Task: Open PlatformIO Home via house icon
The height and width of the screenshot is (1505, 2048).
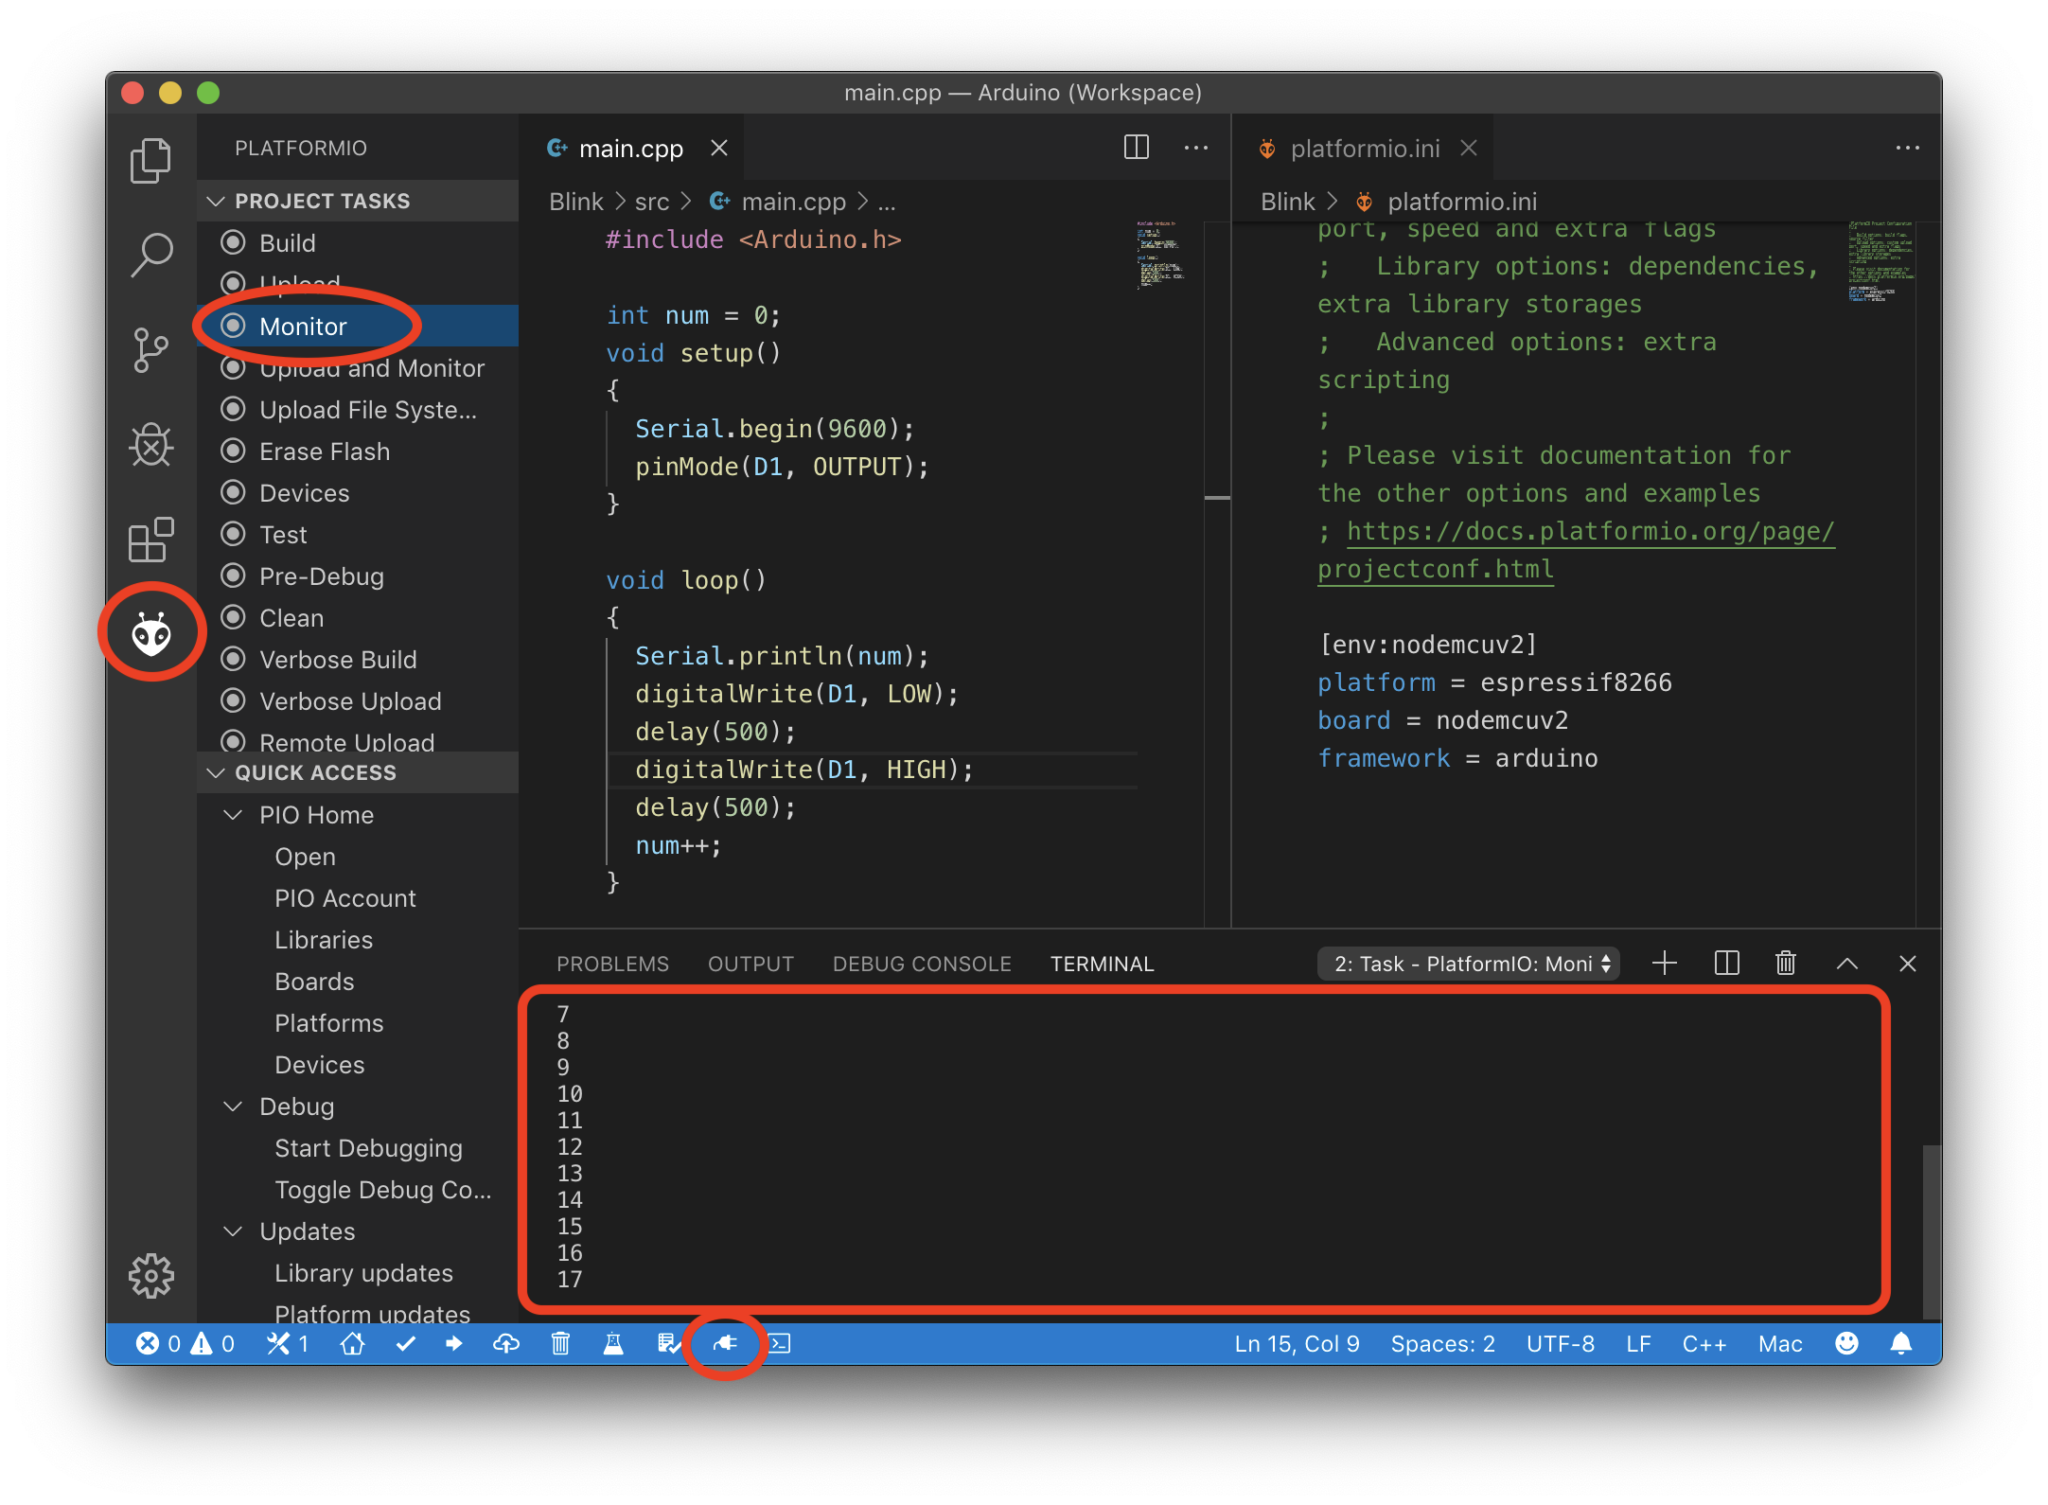Action: click(352, 1344)
